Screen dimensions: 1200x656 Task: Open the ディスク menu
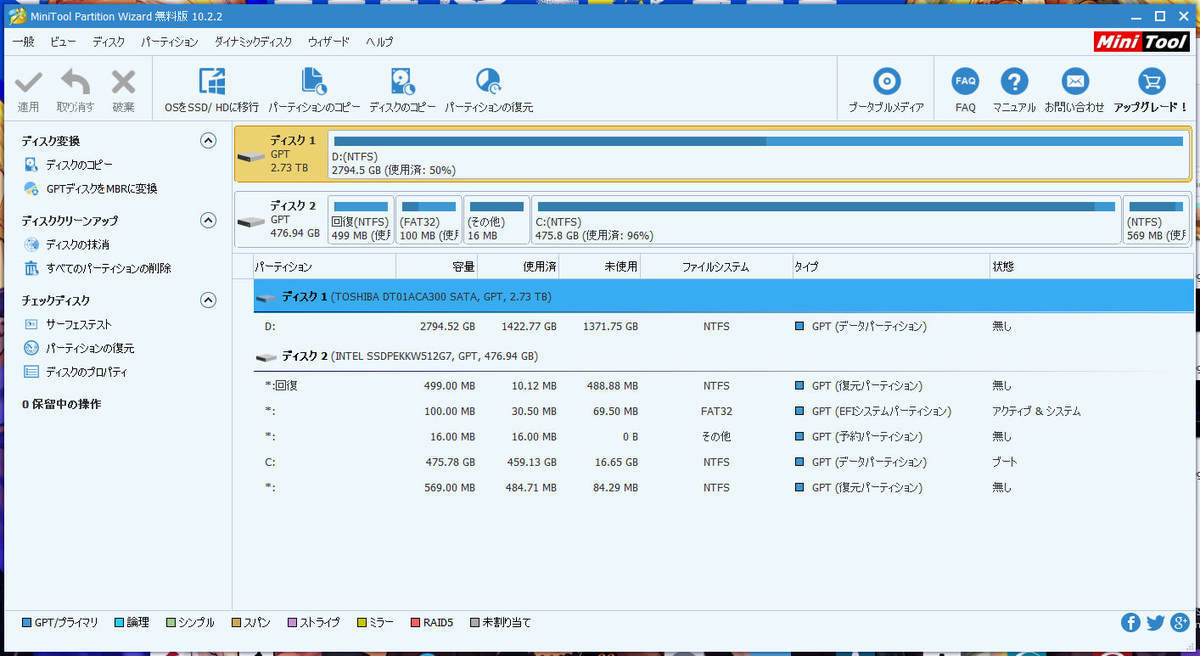click(x=109, y=42)
